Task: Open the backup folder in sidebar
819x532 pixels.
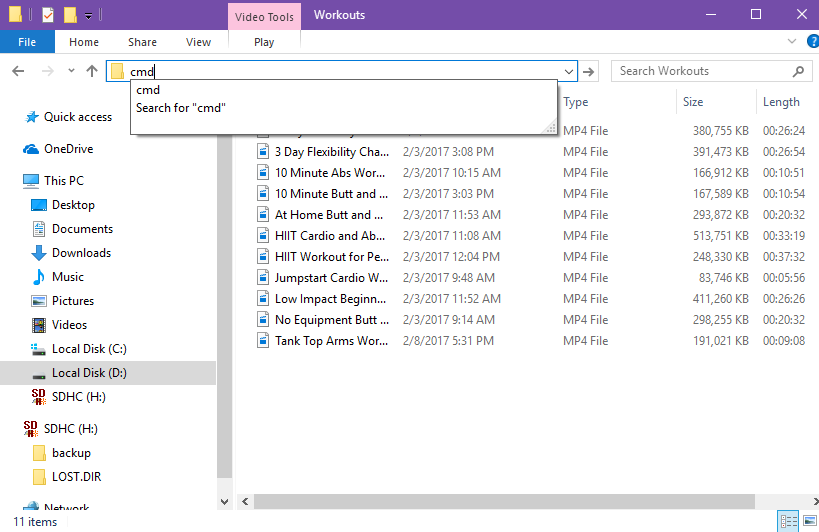Action: (71, 453)
